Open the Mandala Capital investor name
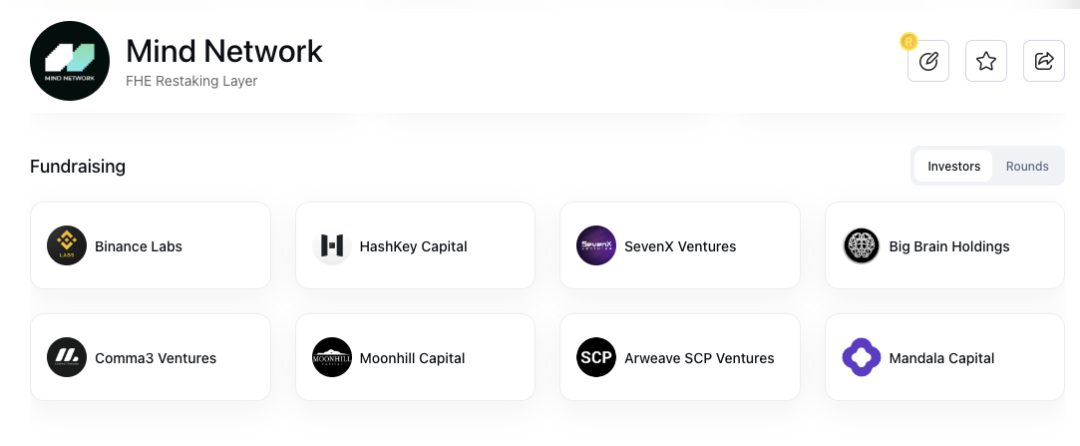The width and height of the screenshot is (1080, 446). point(942,358)
